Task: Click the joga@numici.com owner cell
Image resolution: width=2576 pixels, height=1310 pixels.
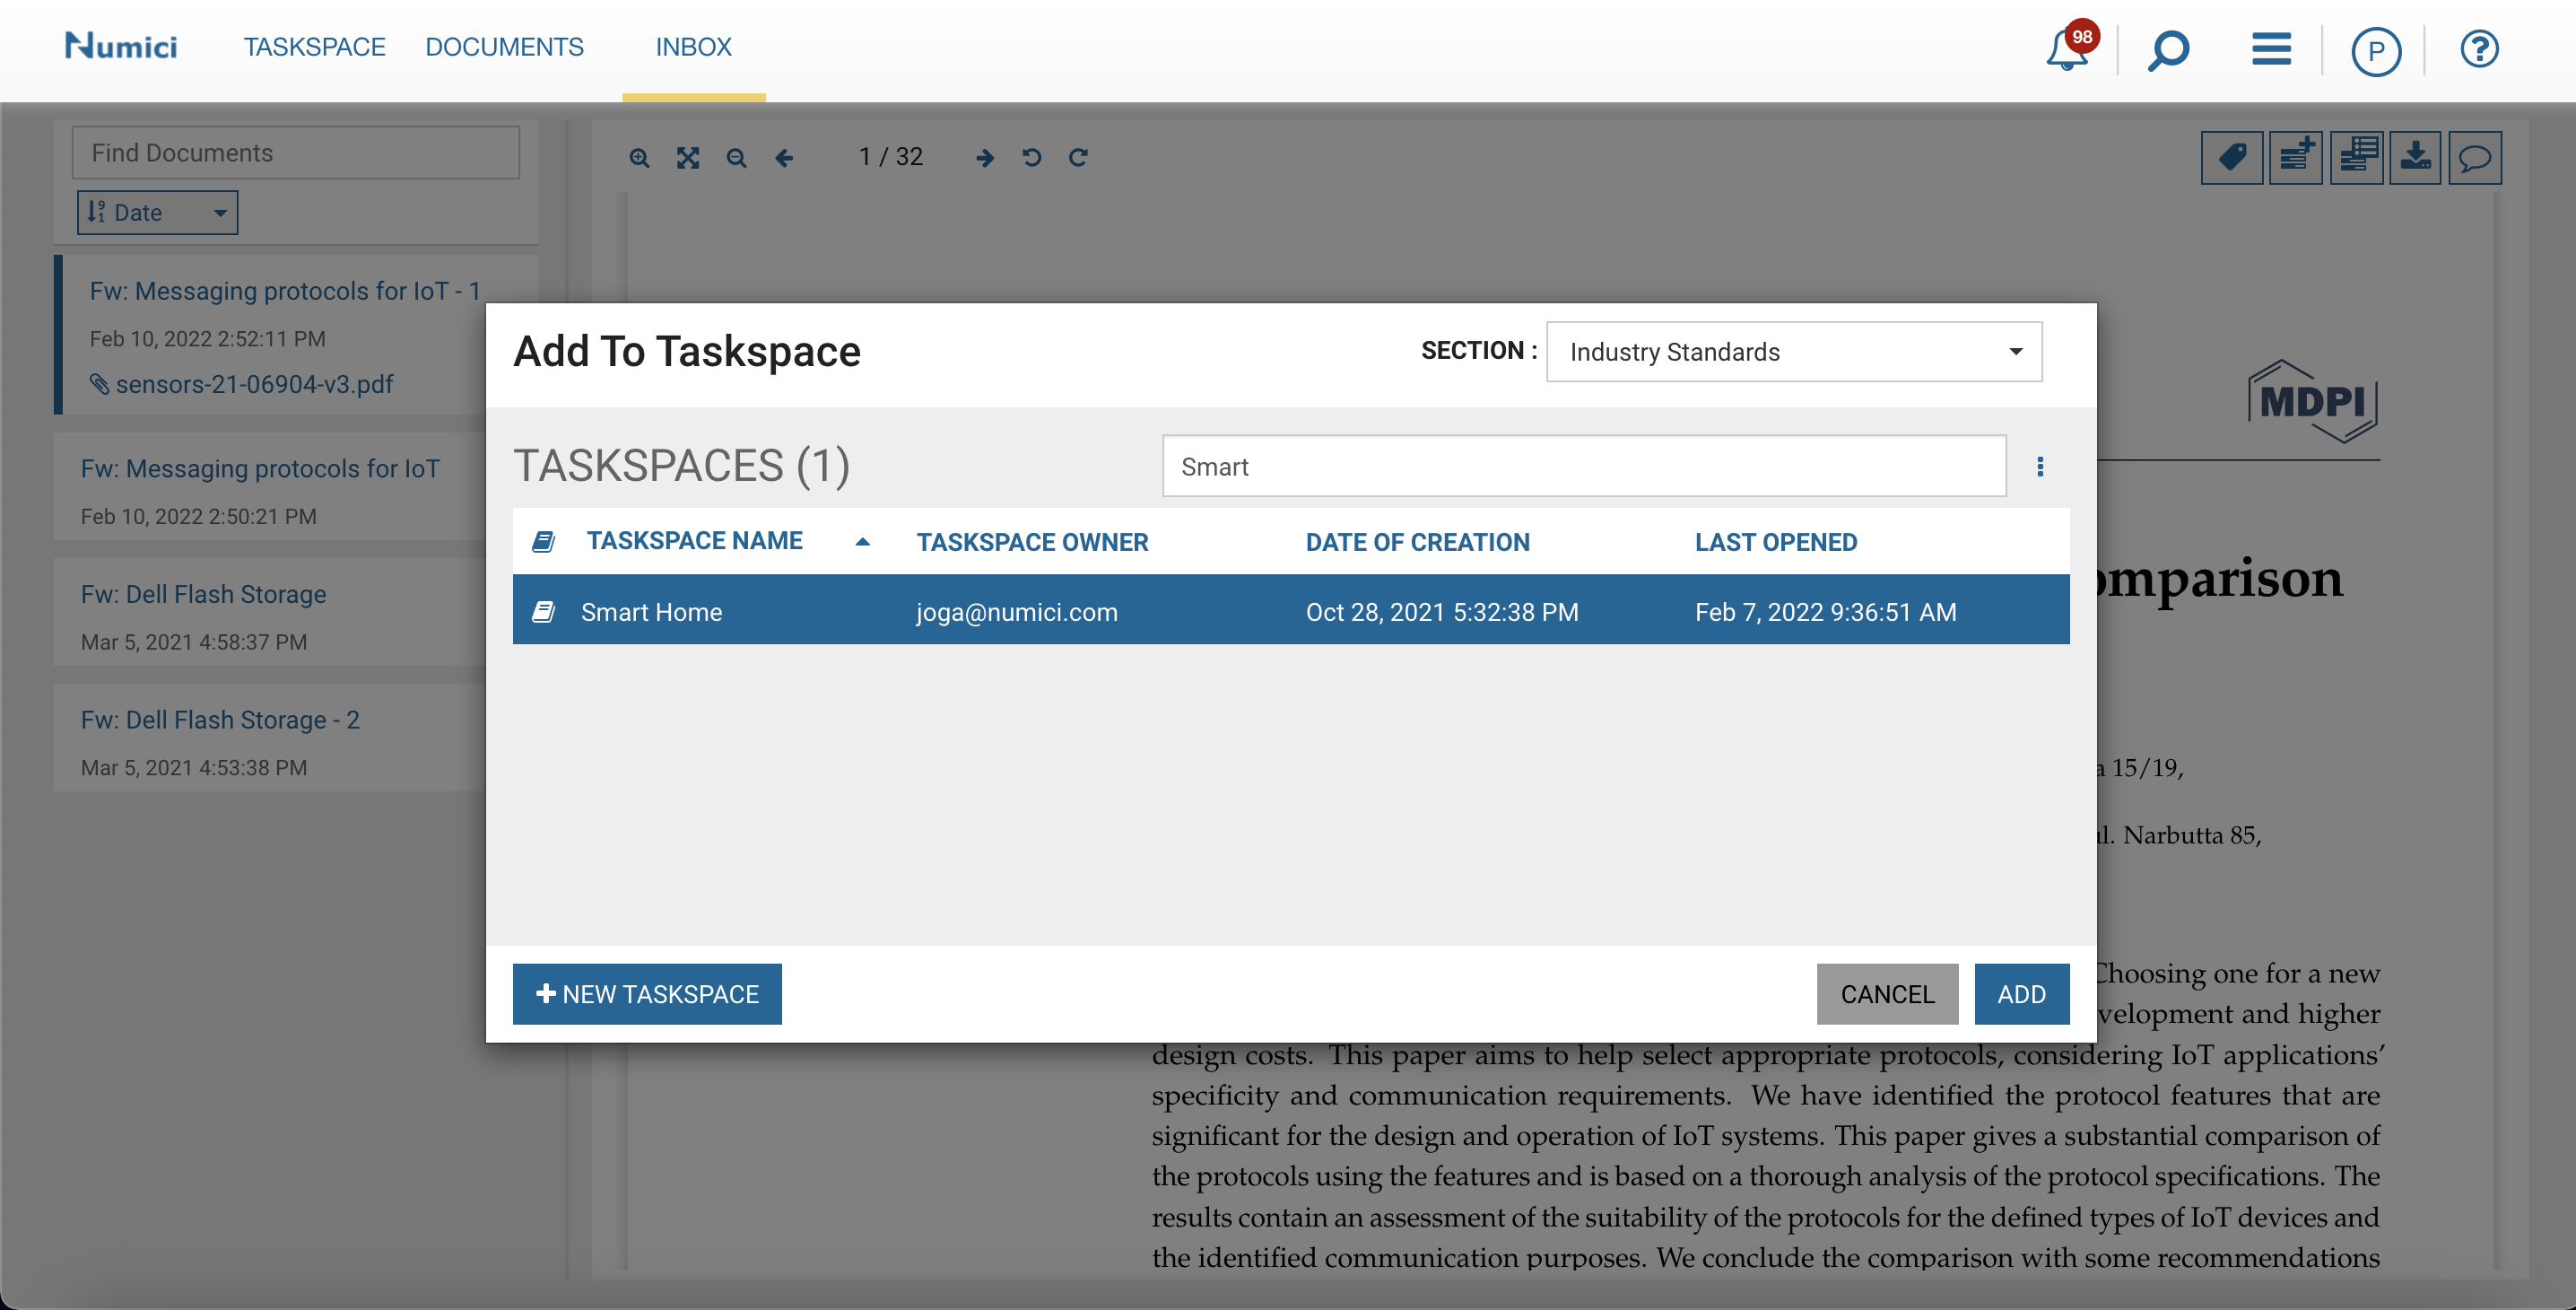Action: click(x=1017, y=612)
